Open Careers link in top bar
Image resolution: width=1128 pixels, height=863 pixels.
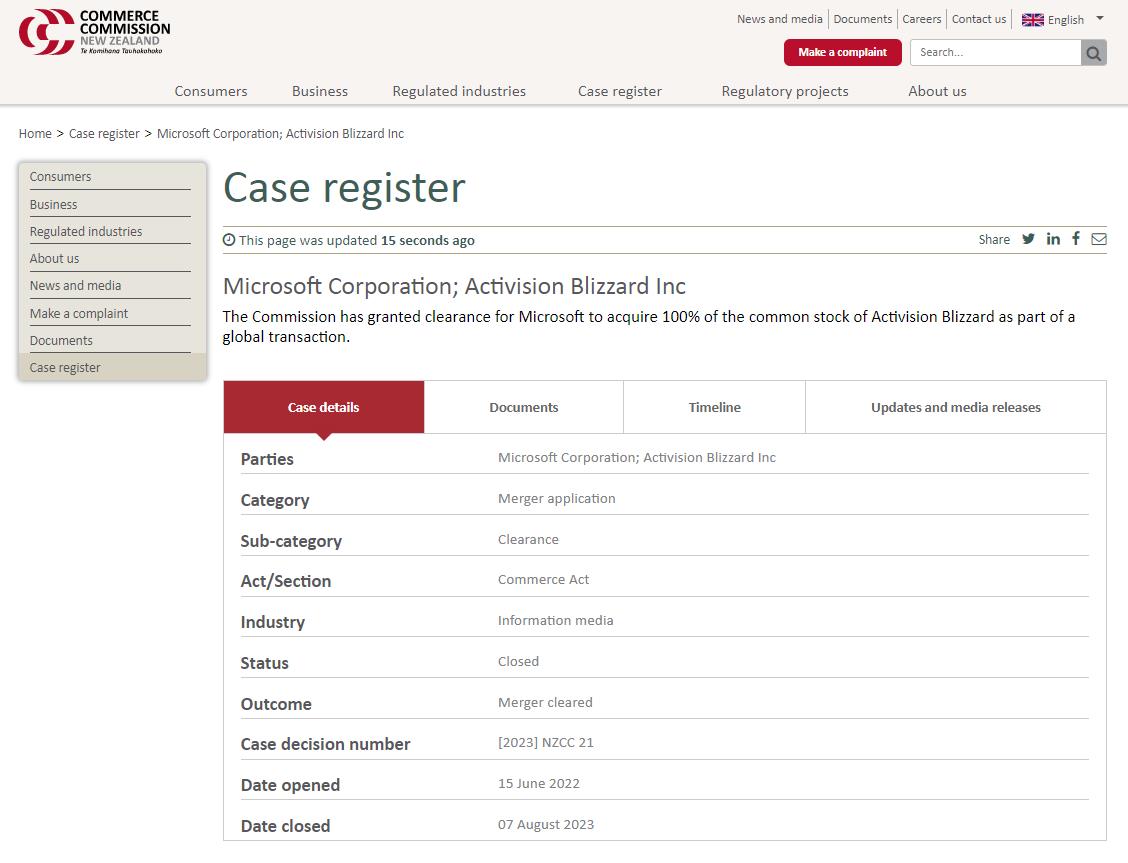pyautogui.click(x=921, y=19)
